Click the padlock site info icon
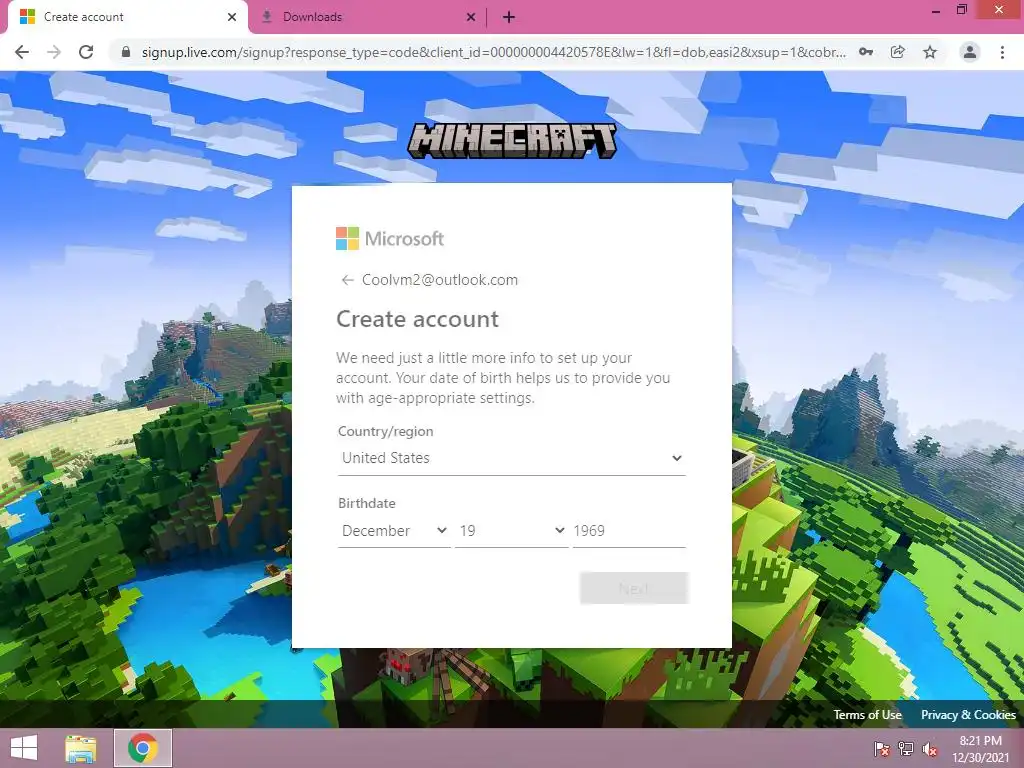1024x768 pixels. tap(126, 52)
